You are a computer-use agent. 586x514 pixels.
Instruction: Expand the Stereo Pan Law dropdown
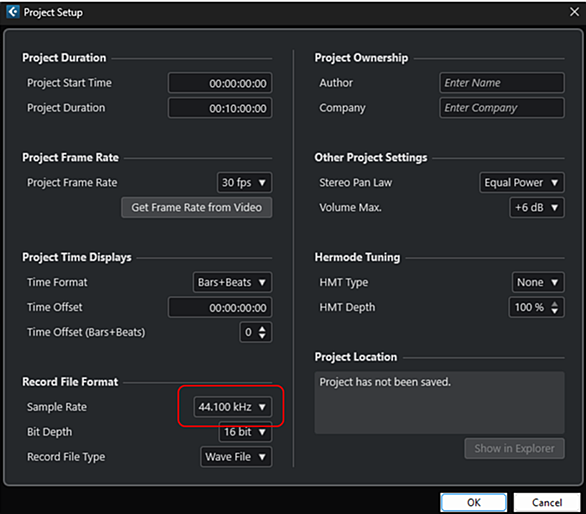pos(522,182)
